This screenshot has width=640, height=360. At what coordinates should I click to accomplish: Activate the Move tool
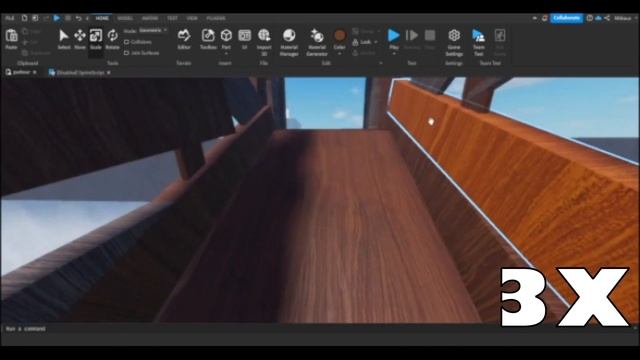(80, 36)
